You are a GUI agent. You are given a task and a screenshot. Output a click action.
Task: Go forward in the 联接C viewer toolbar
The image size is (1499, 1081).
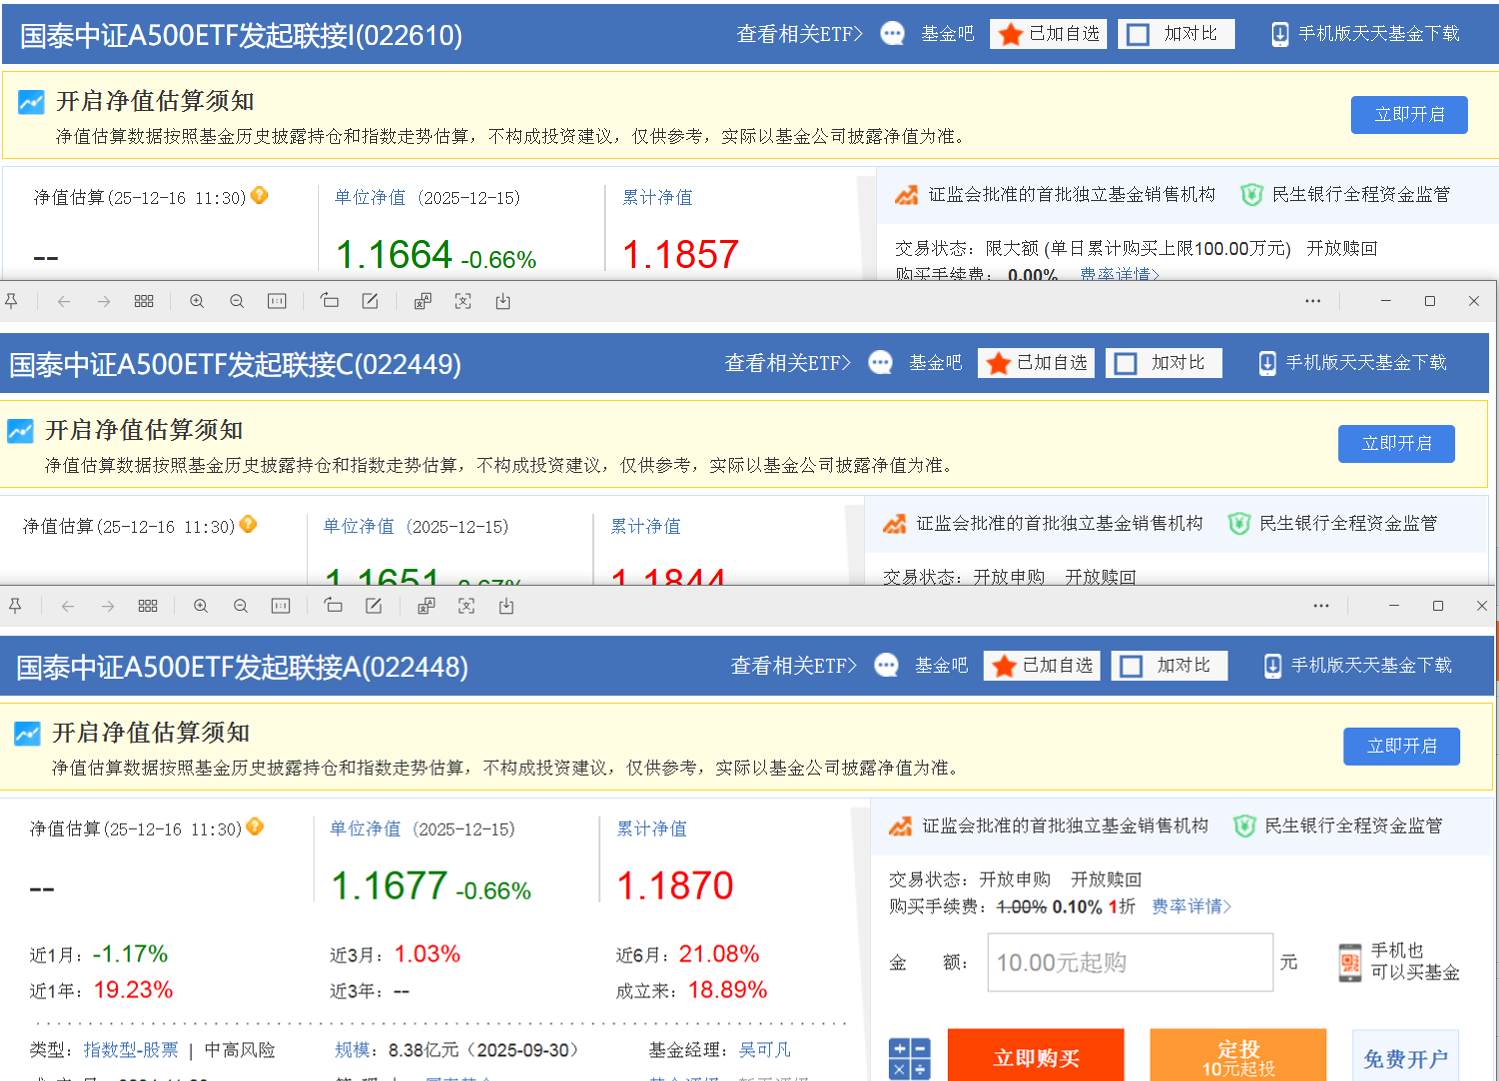tap(104, 301)
